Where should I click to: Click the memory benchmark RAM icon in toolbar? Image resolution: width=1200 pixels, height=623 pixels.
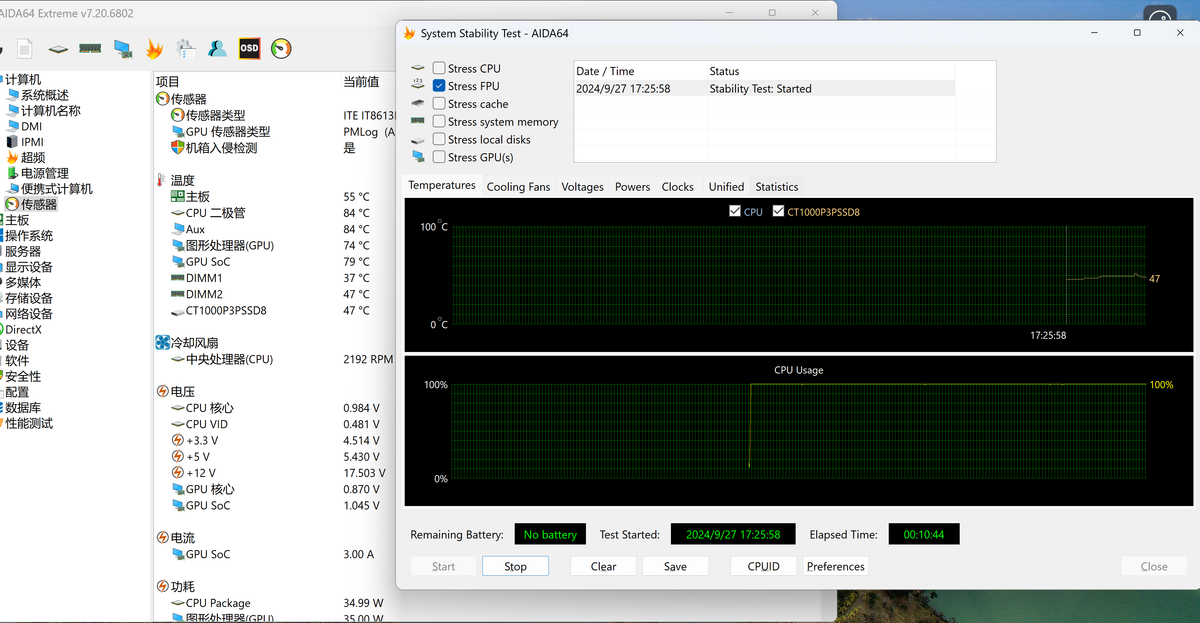(x=90, y=48)
